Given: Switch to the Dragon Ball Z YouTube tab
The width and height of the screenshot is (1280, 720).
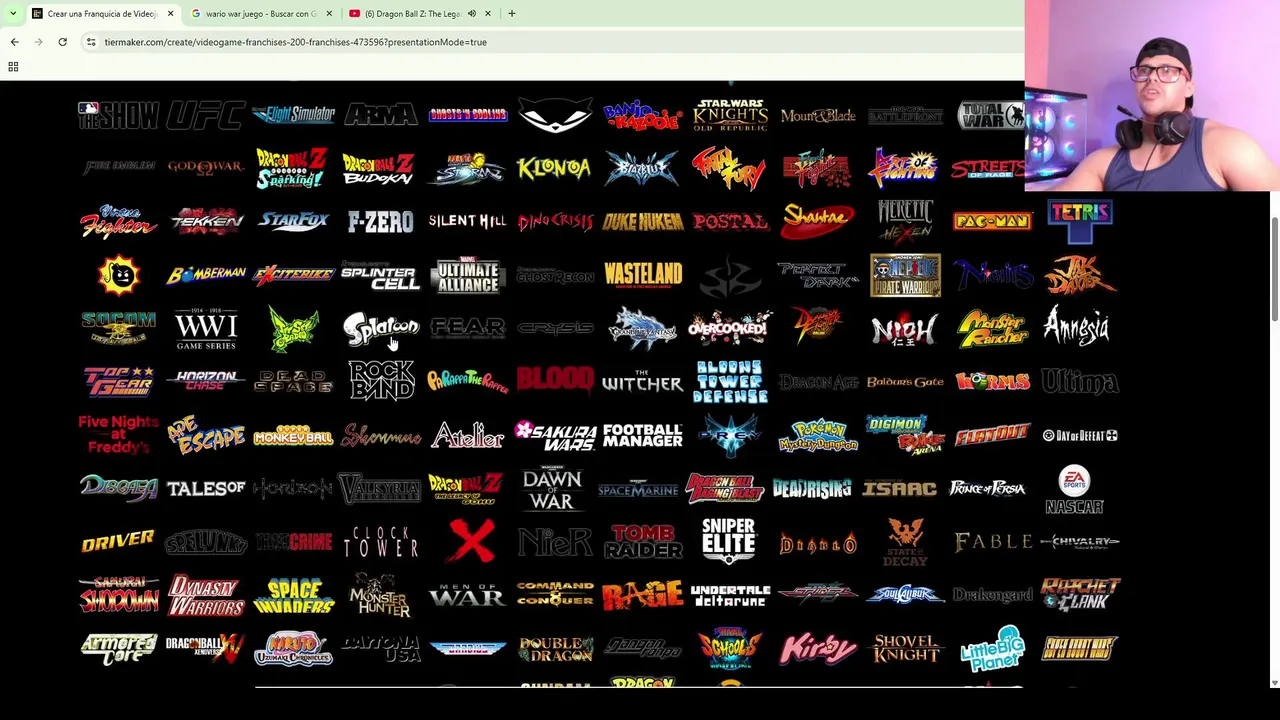Looking at the screenshot, I should [412, 14].
